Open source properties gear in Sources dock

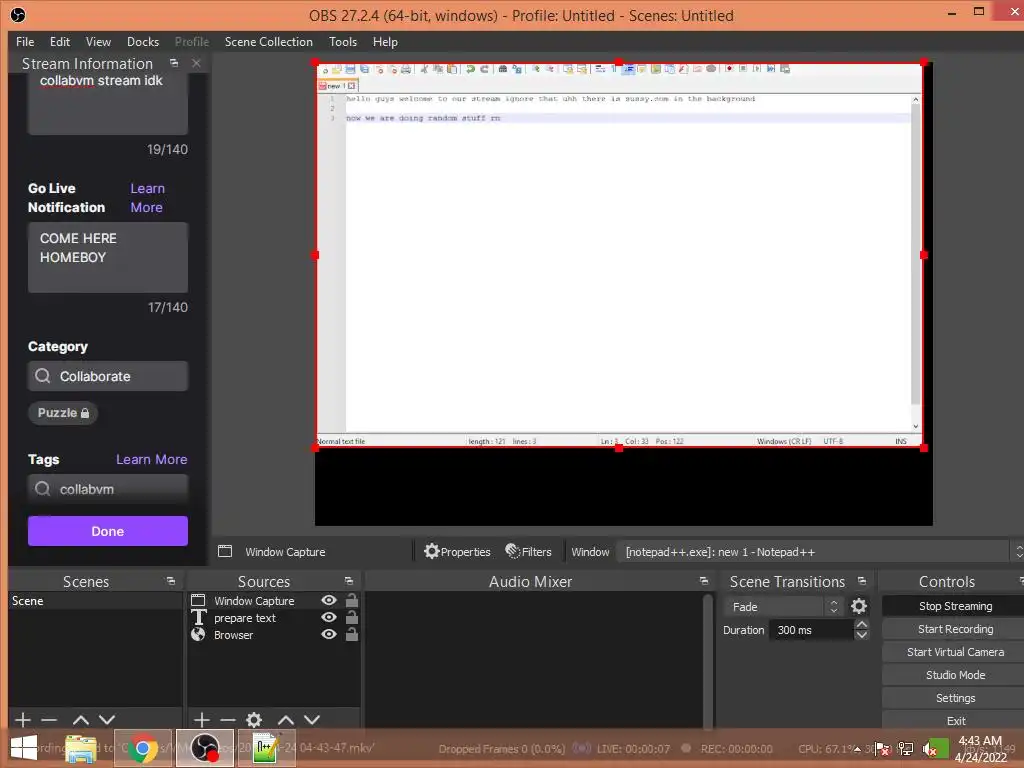(x=254, y=720)
